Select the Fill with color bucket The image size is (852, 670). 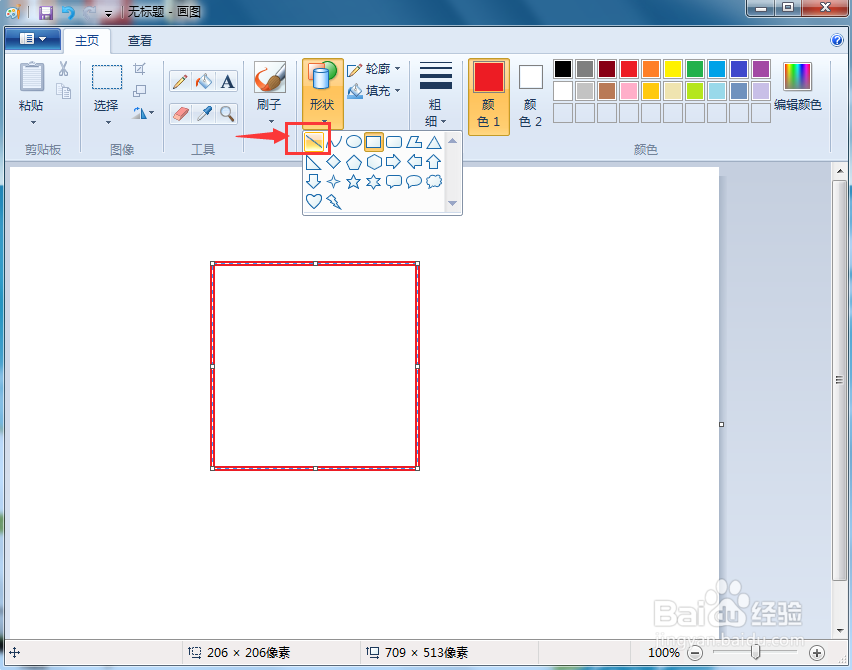coord(204,82)
